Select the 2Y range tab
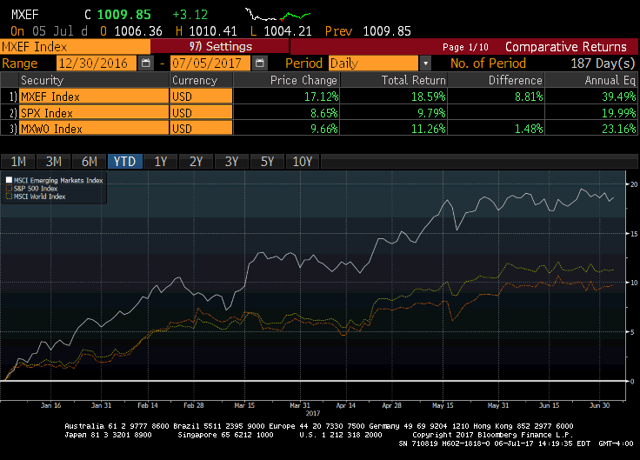This screenshot has height=460, width=640. (196, 162)
